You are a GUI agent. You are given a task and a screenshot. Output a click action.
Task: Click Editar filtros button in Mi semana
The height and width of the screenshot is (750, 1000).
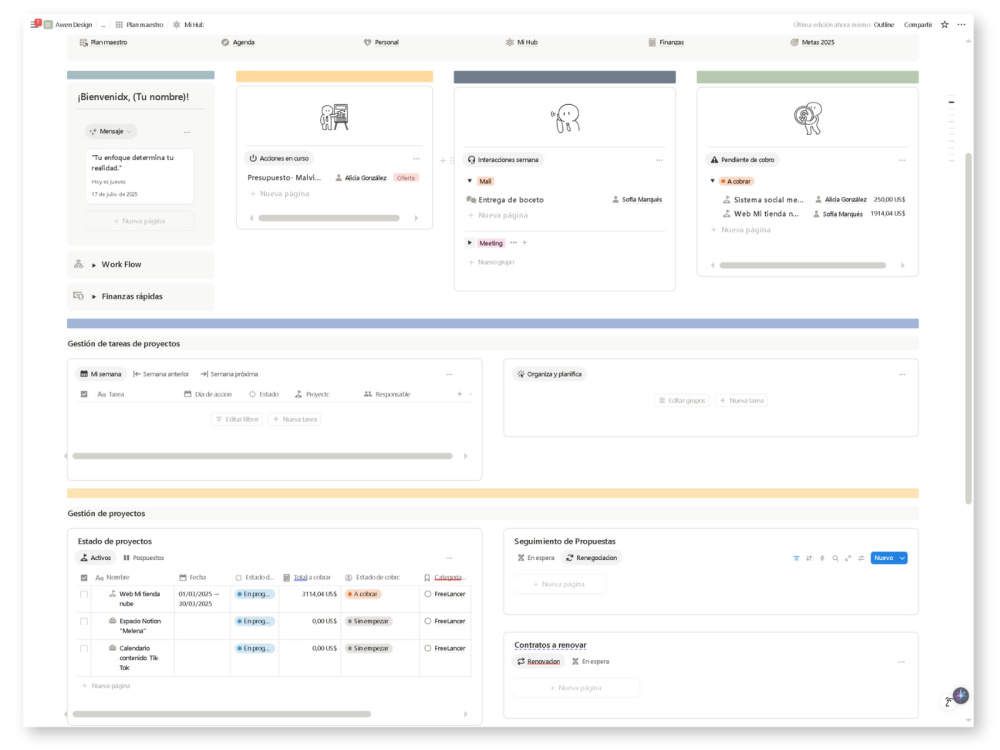237,420
